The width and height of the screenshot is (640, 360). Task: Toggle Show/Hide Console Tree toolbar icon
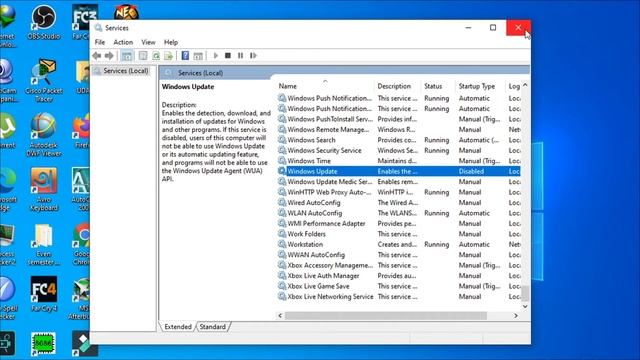[127, 56]
